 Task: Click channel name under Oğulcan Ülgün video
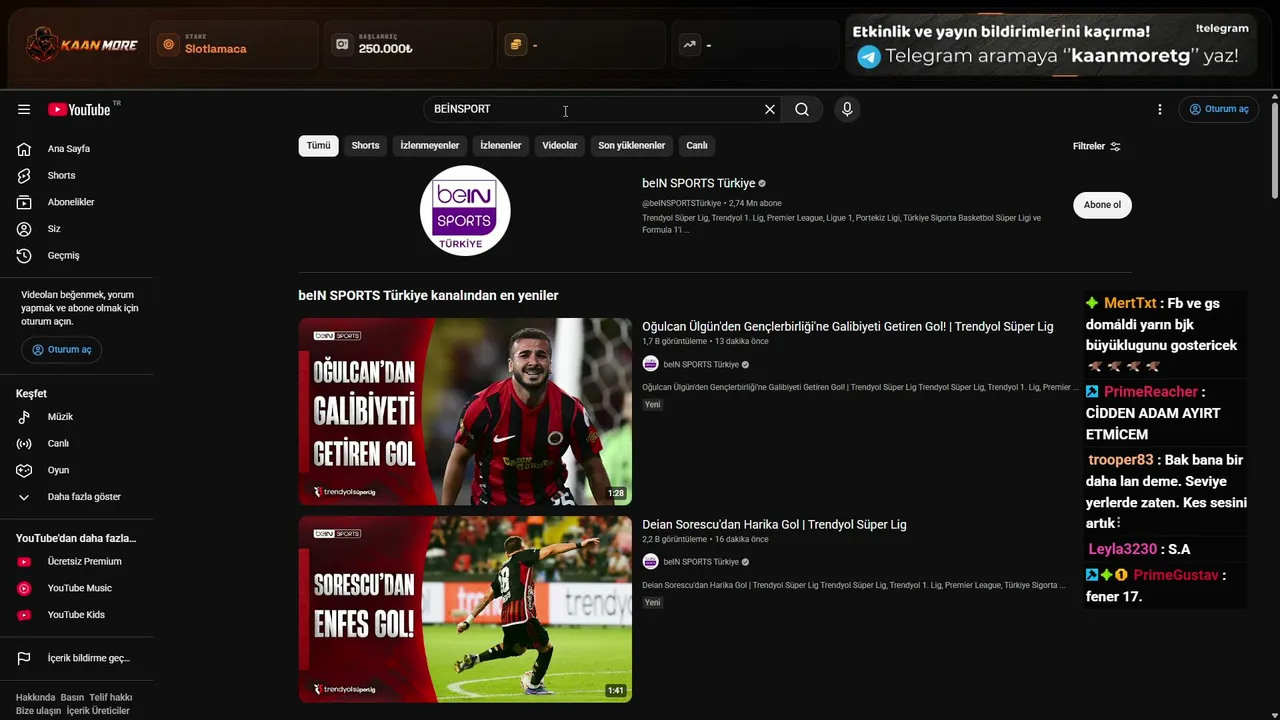(701, 365)
